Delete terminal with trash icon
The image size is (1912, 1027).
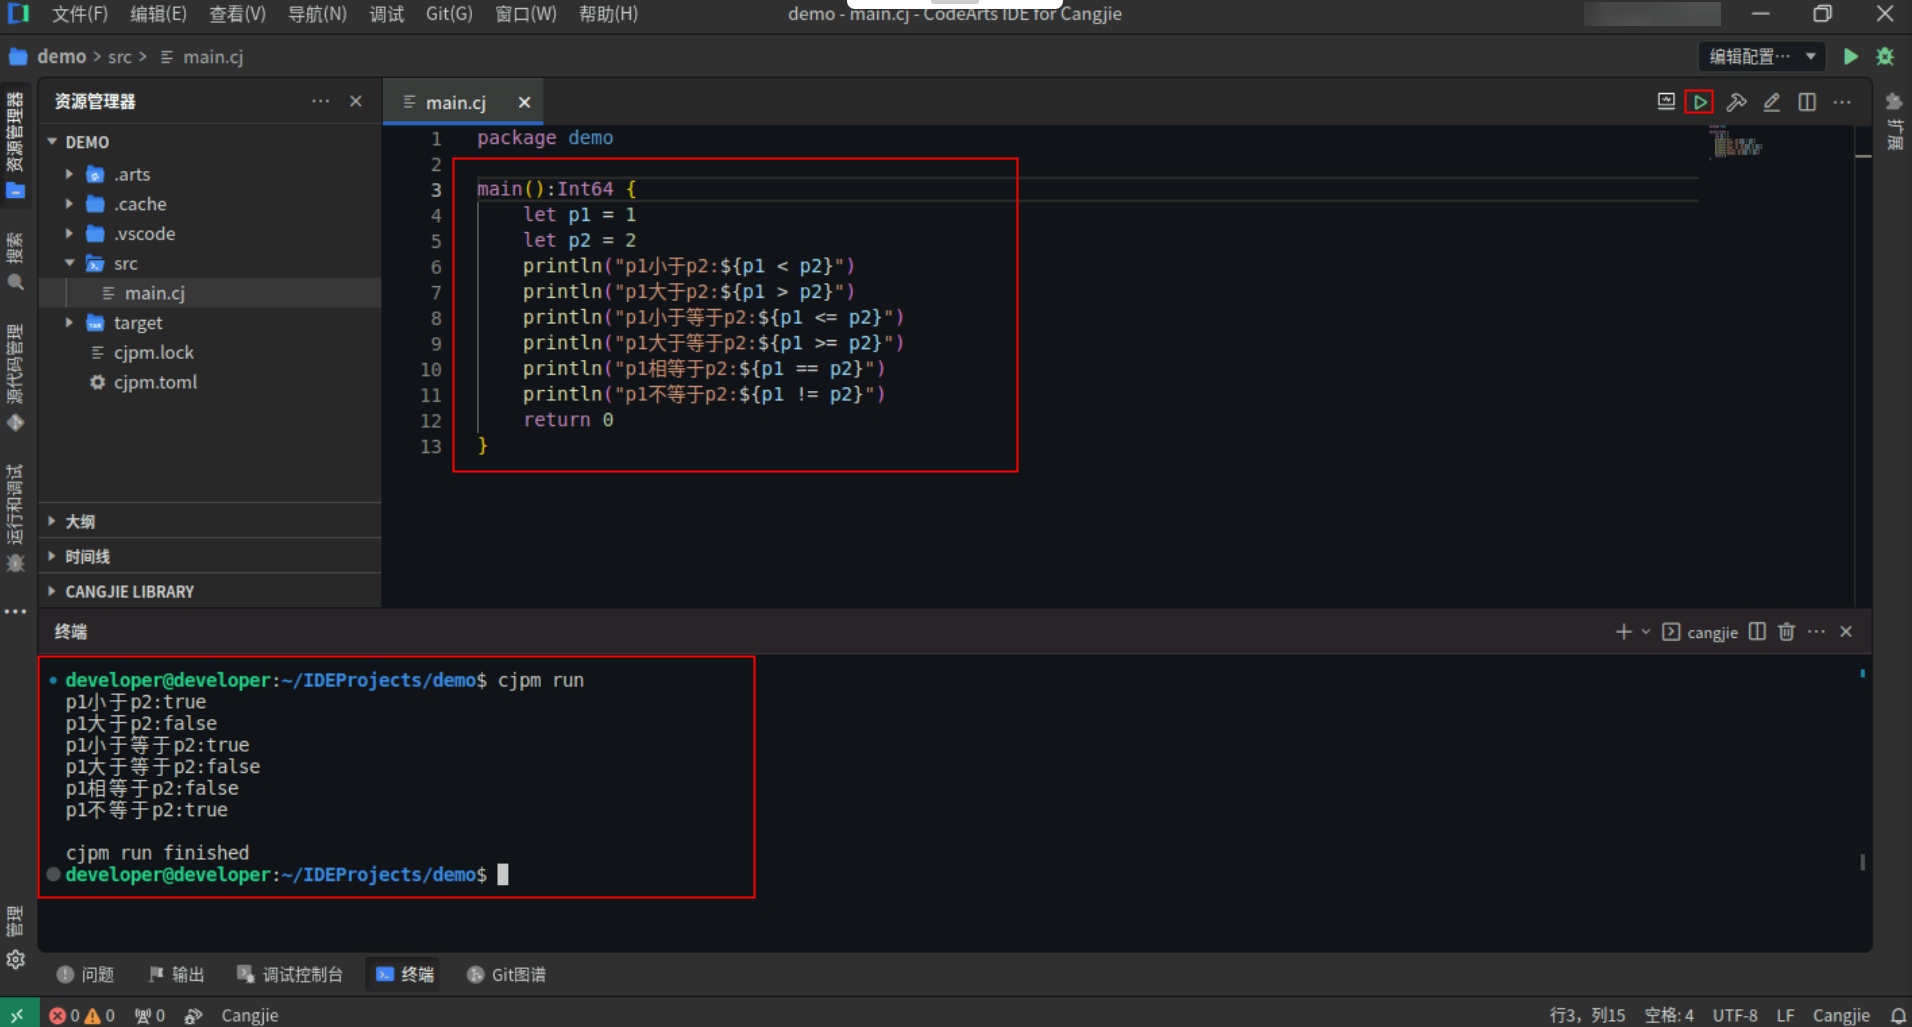click(x=1787, y=632)
